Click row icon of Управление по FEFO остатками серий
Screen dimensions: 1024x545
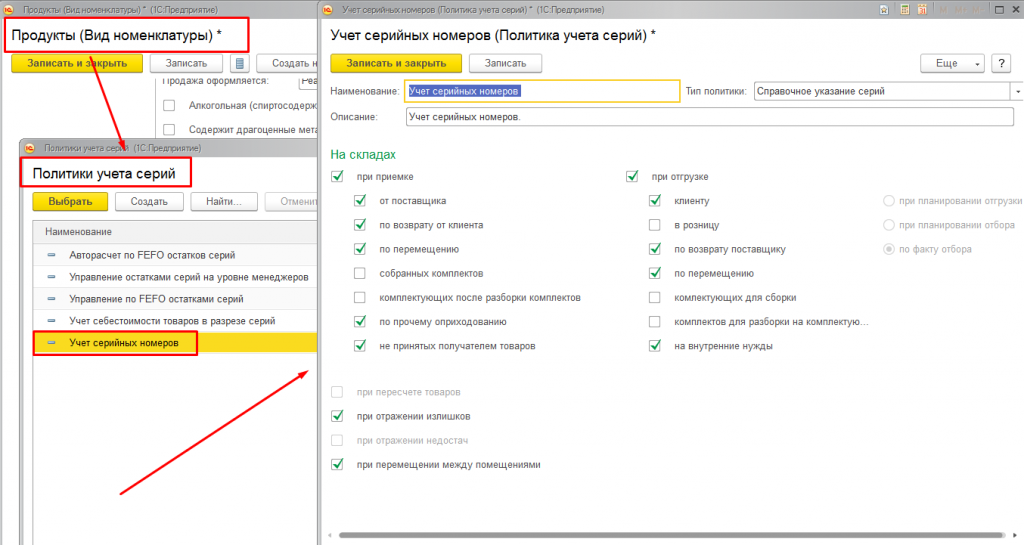click(x=52, y=299)
